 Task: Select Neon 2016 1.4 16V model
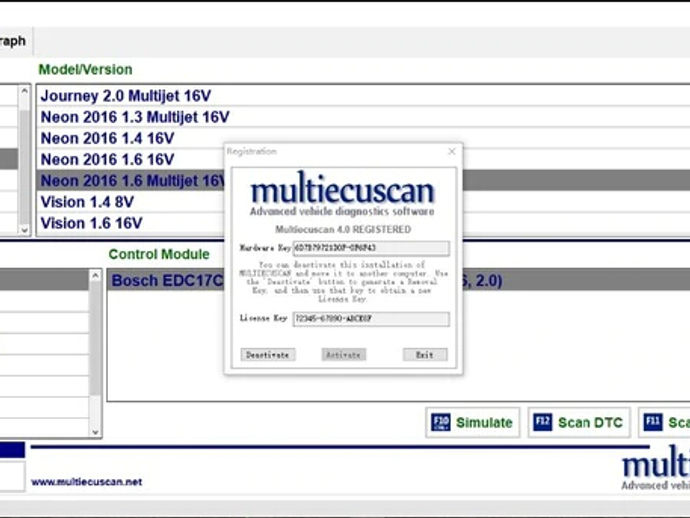[363, 138]
